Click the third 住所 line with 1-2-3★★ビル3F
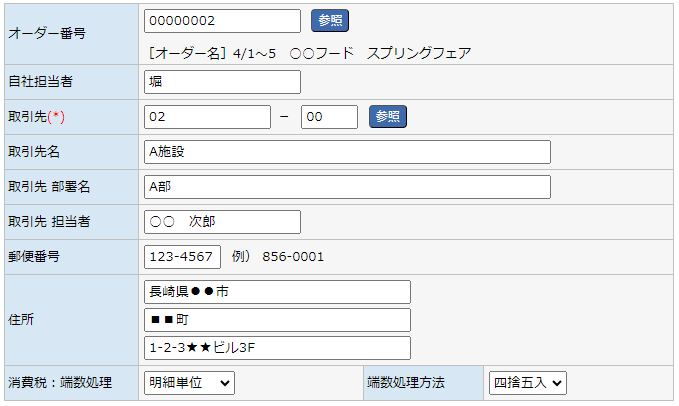The height and width of the screenshot is (406, 679). (x=277, y=348)
